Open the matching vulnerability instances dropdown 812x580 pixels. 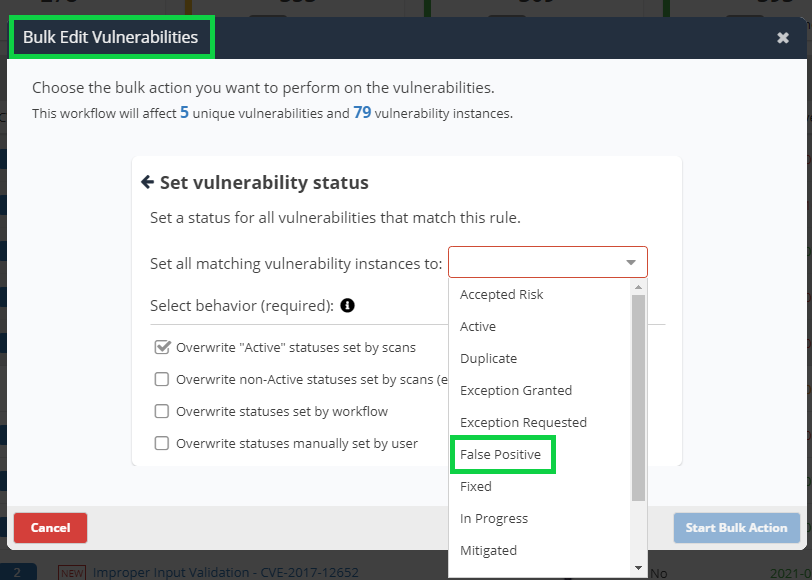coord(548,261)
